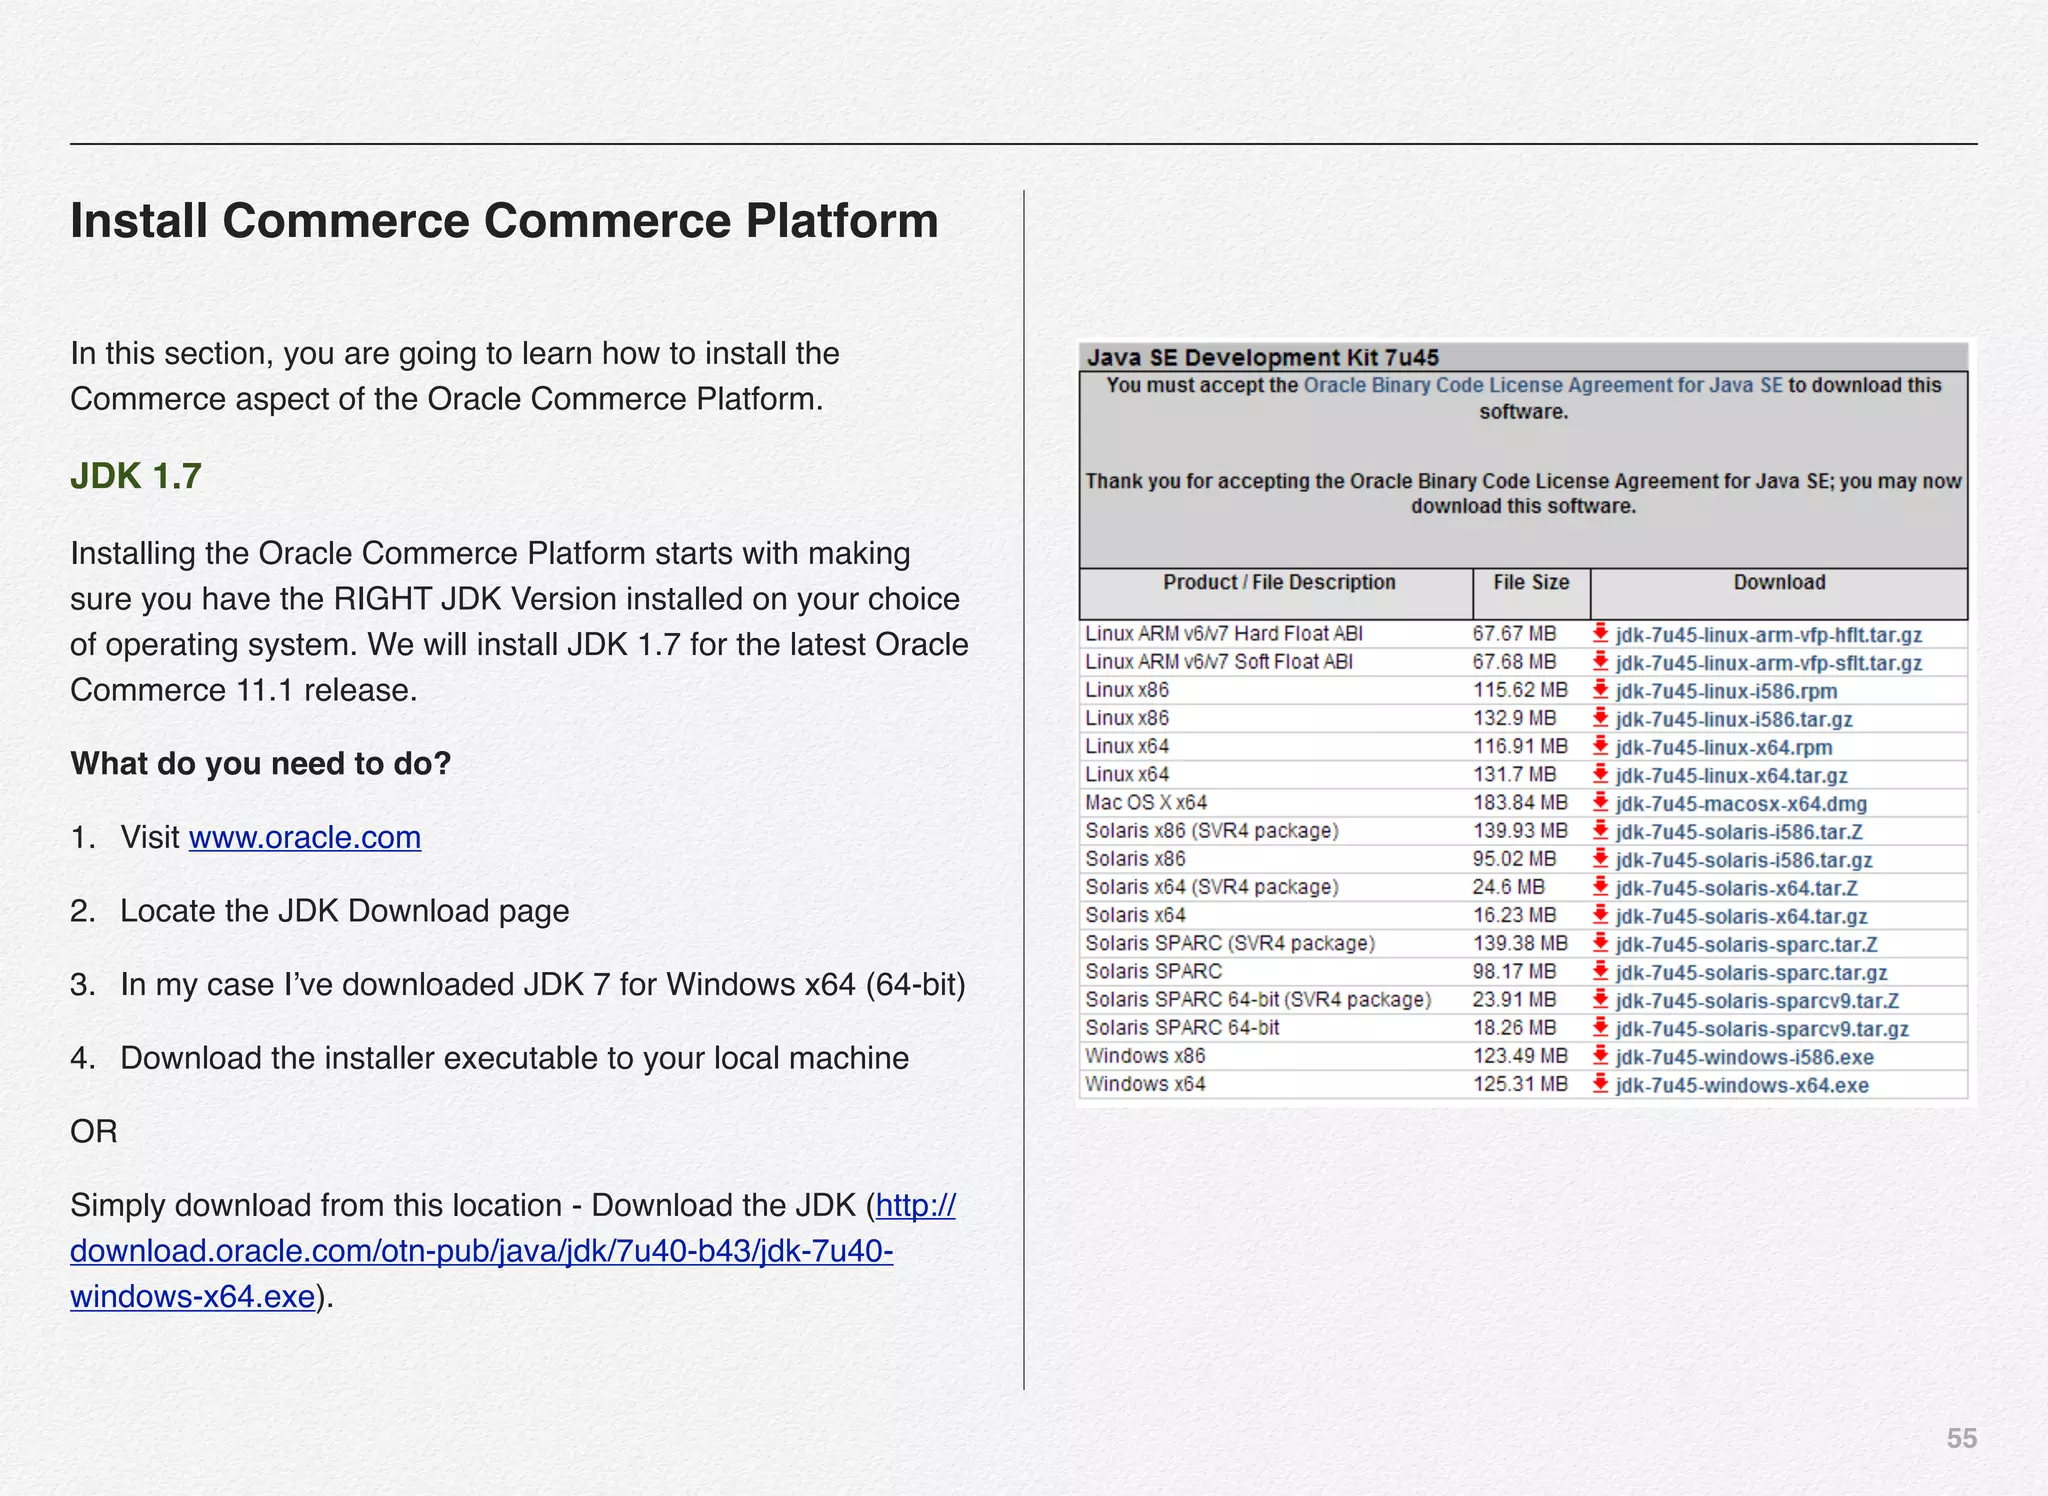This screenshot has height=1496, width=2048.
Task: Select Solaris SPARC 64-bit (SVR4 package) row
Action: (1523, 999)
